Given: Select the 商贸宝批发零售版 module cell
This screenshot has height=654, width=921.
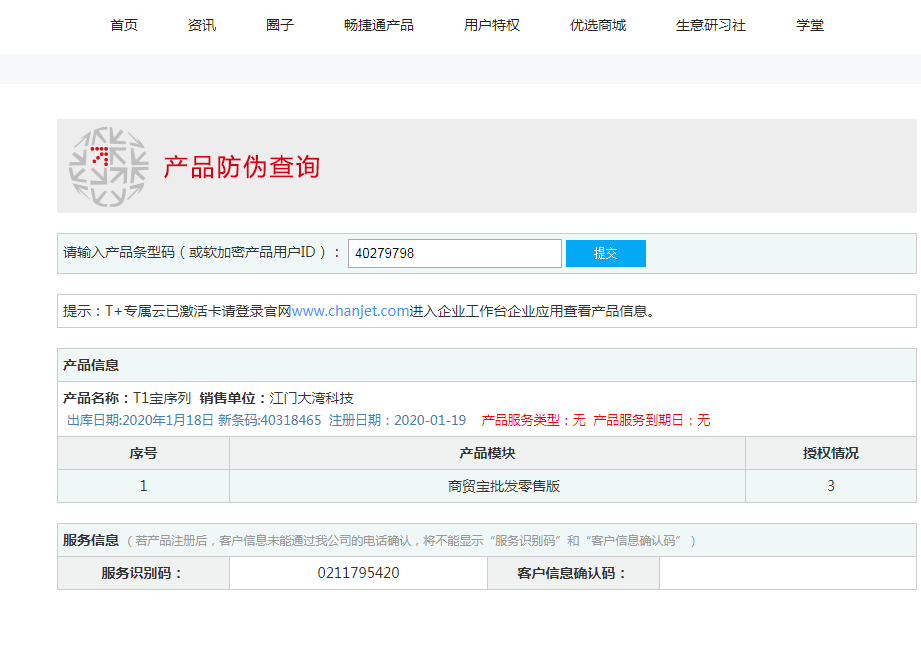Looking at the screenshot, I should pyautogui.click(x=488, y=486).
